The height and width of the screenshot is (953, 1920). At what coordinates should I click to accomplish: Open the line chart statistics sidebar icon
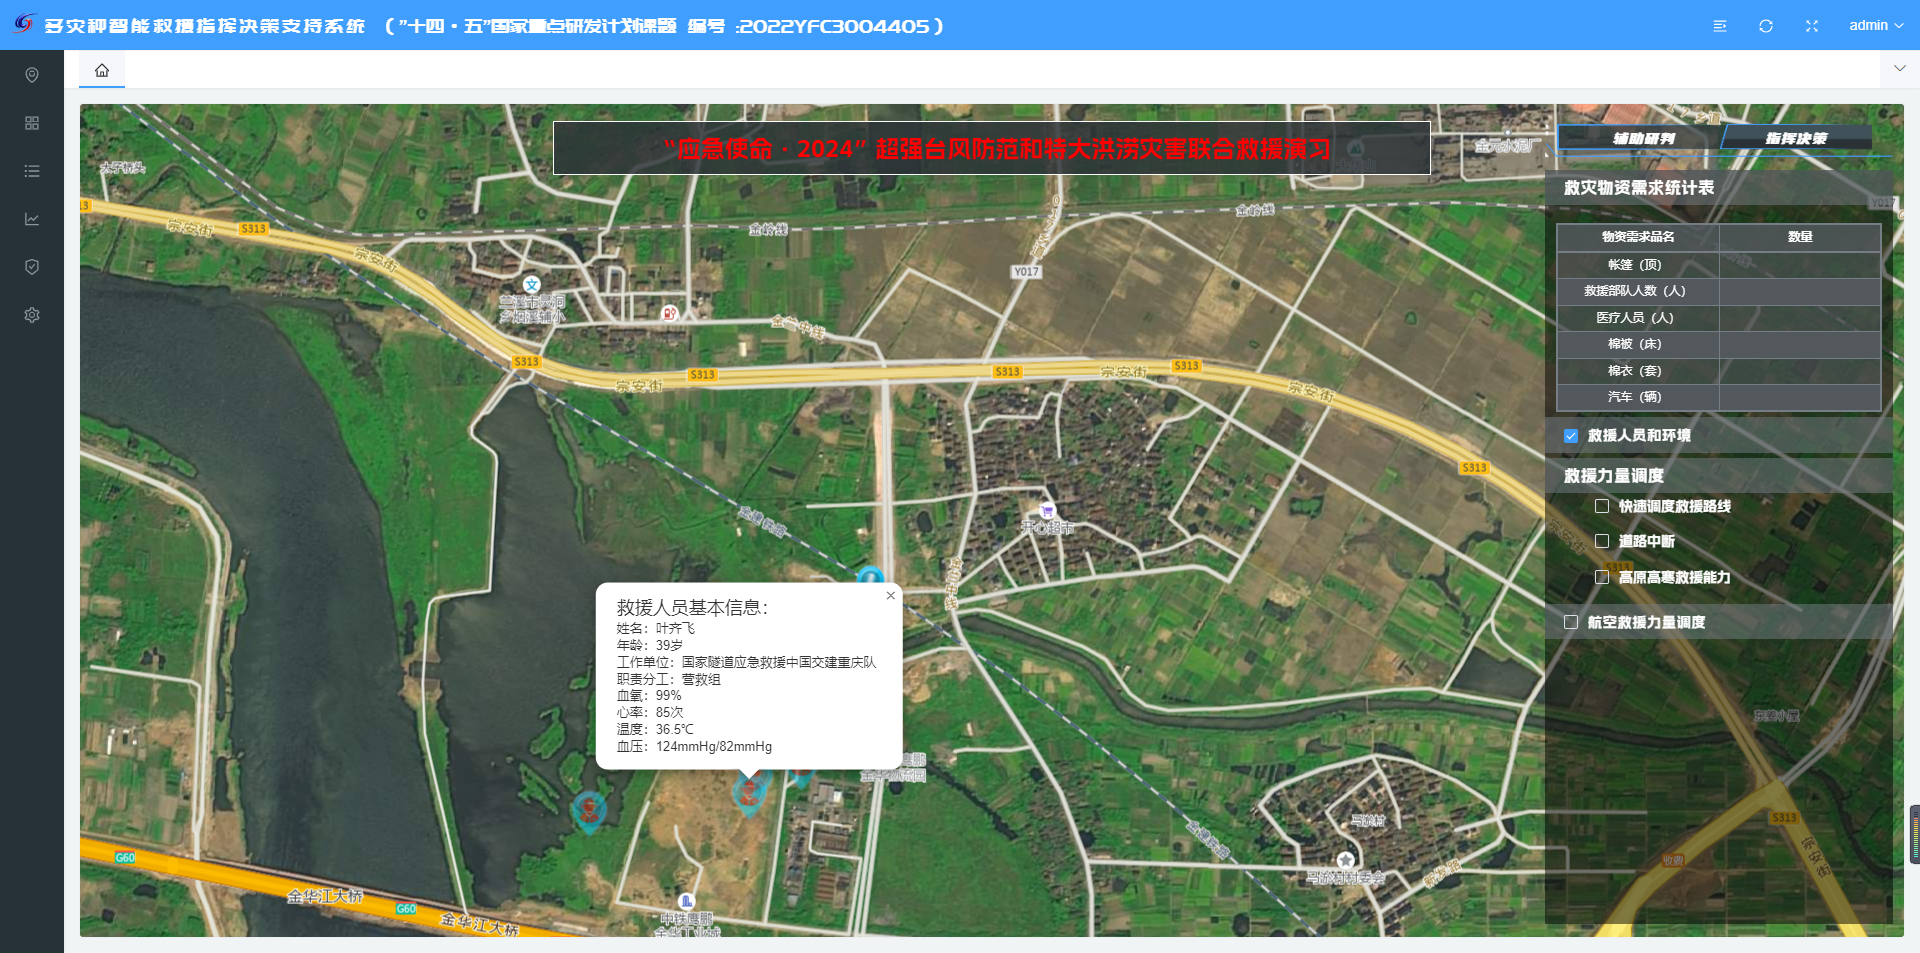pos(32,219)
